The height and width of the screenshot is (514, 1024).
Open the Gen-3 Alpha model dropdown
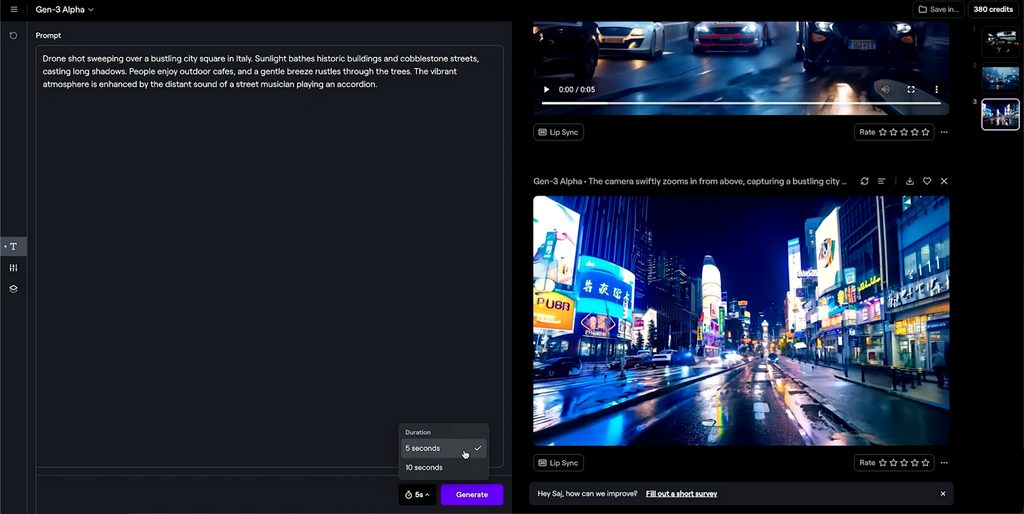(x=65, y=10)
